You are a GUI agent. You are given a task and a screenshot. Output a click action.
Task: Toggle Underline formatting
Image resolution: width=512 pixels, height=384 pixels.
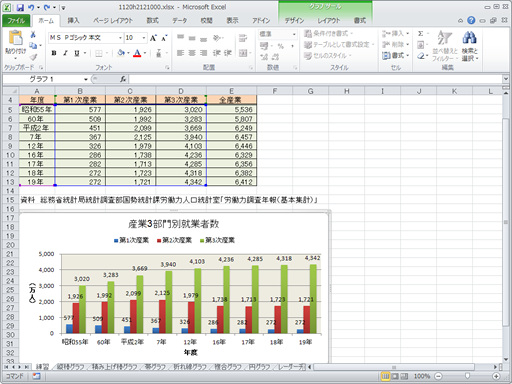tap(77, 53)
